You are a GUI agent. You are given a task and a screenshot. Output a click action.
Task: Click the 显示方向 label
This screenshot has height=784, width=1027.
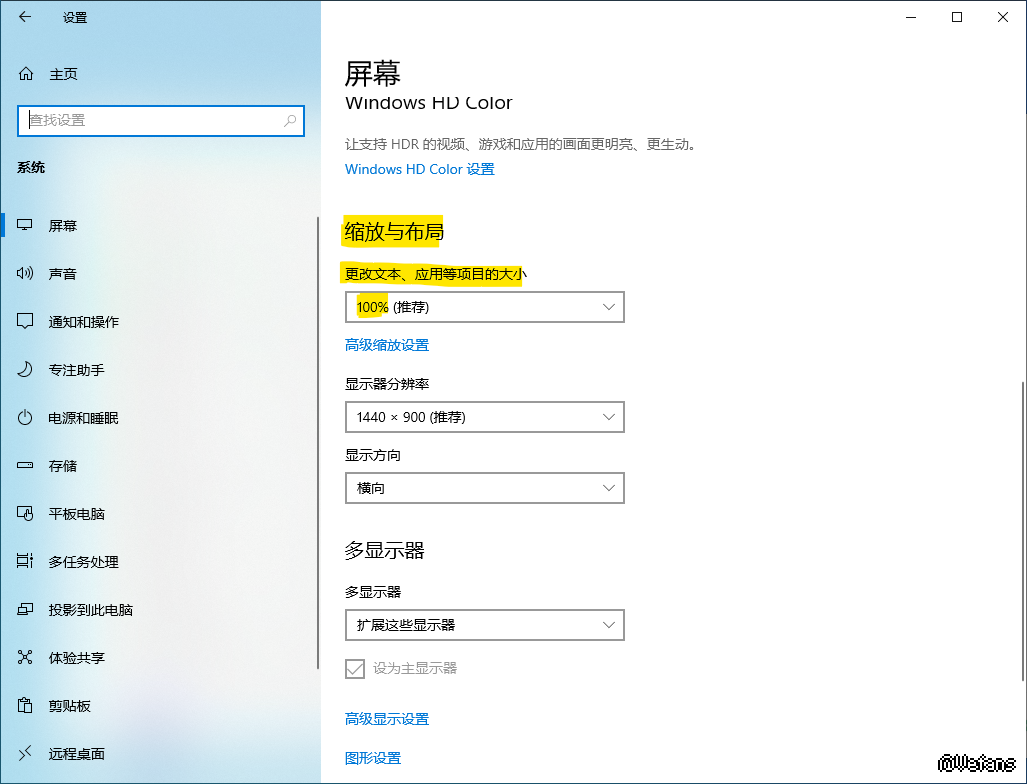(x=373, y=455)
